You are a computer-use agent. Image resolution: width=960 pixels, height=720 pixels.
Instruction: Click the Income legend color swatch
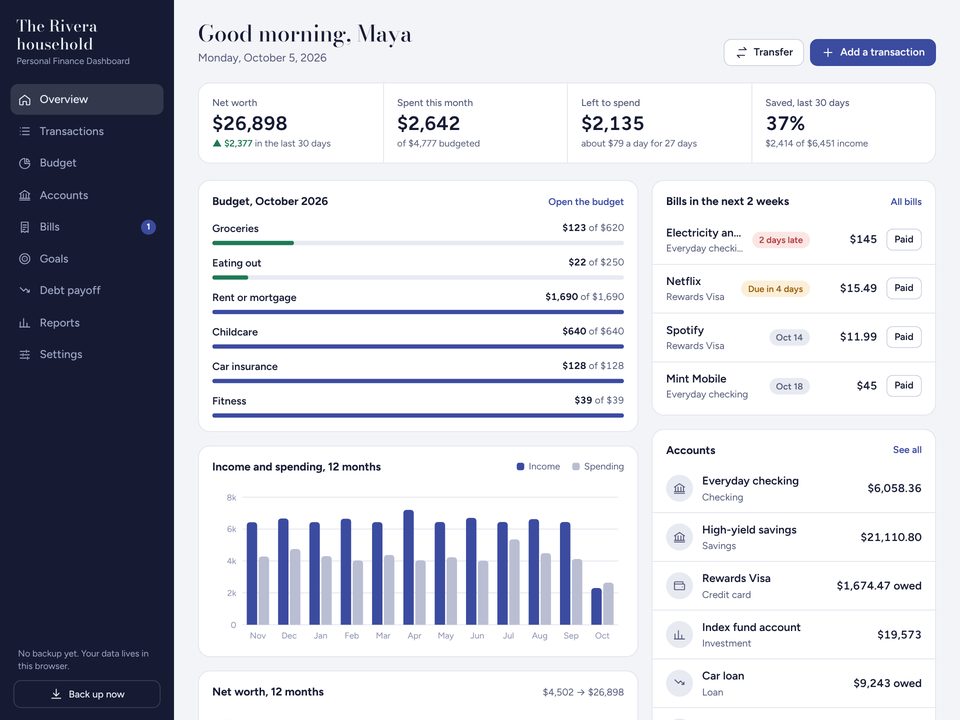point(520,467)
